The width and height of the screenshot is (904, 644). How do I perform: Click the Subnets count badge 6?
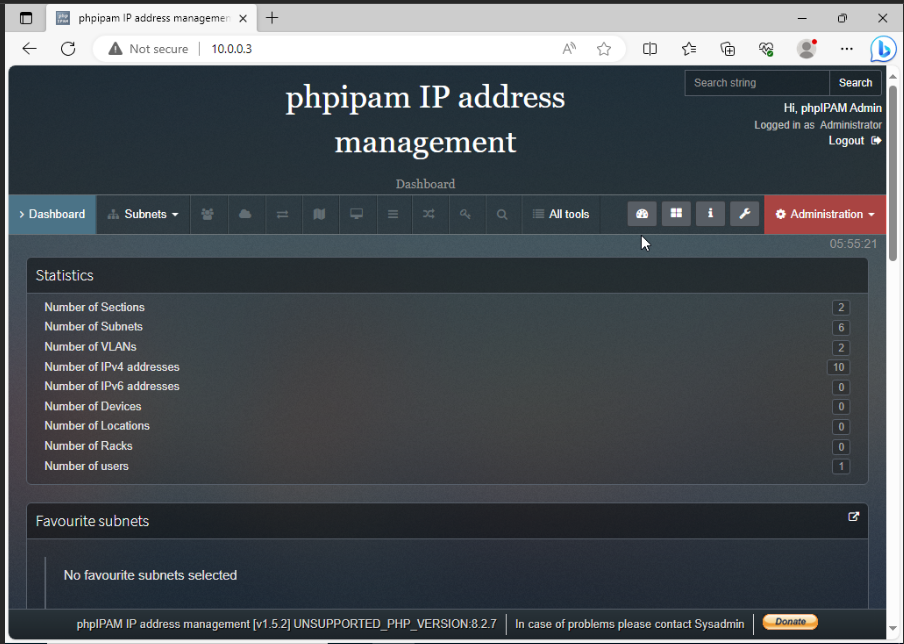click(841, 327)
